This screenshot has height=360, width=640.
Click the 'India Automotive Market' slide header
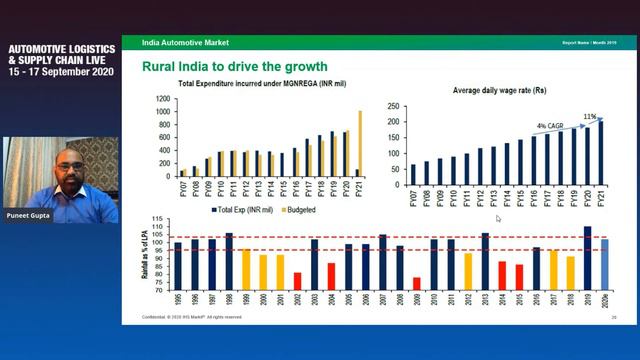point(185,42)
